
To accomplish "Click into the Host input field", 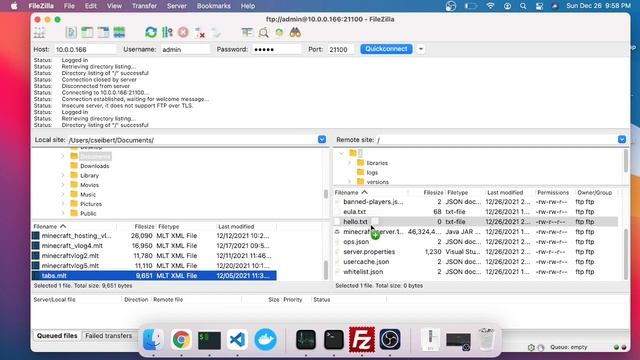I will tap(85, 49).
